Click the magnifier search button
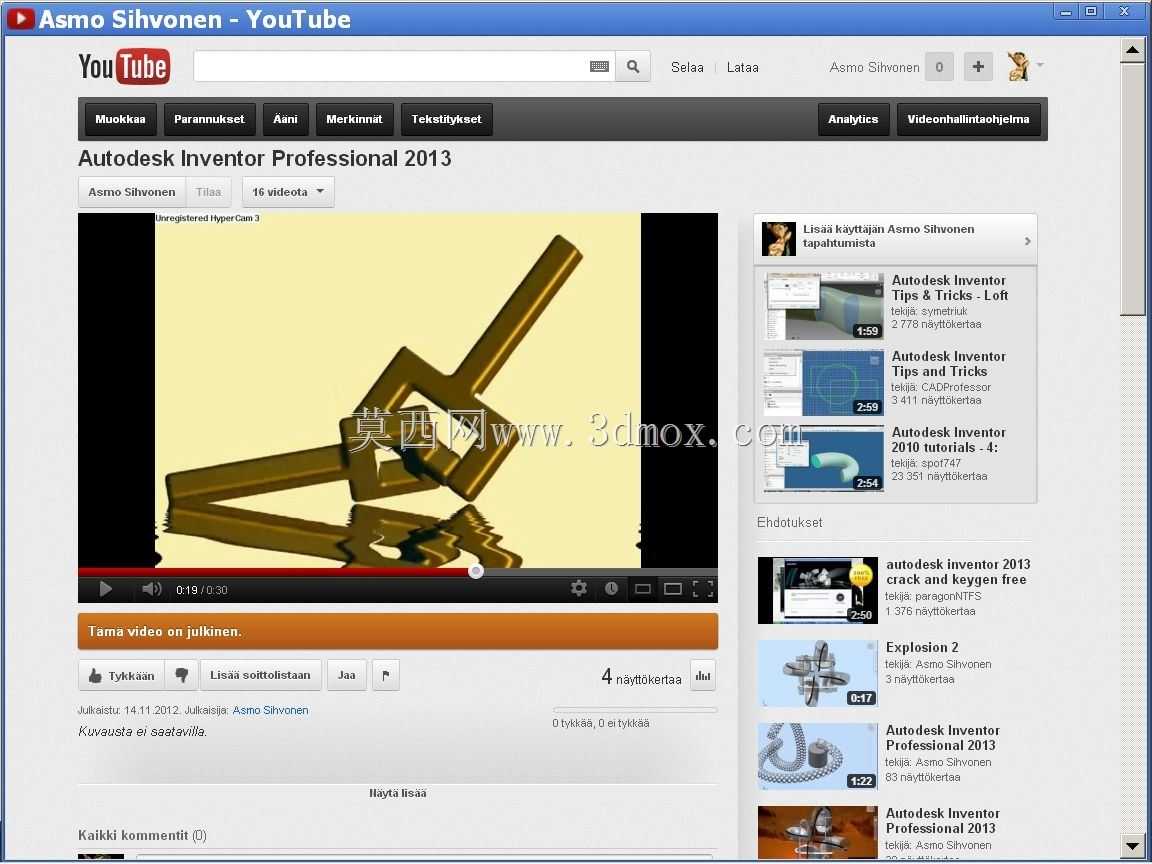The image size is (1152, 864). click(x=633, y=67)
